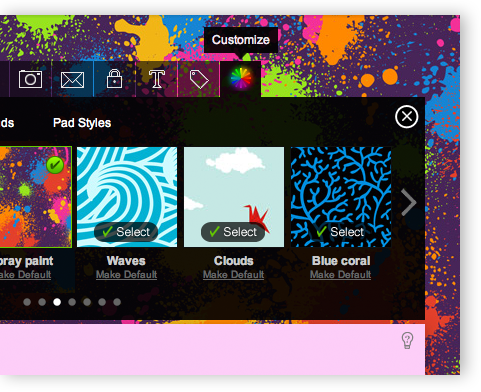Switch to the Pad Styles tab

[82, 123]
